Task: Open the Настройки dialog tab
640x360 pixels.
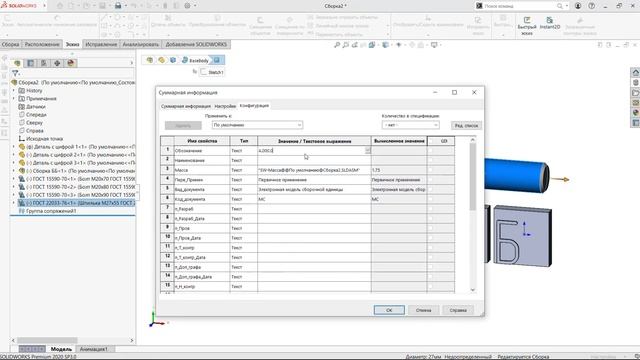Action: (225, 106)
